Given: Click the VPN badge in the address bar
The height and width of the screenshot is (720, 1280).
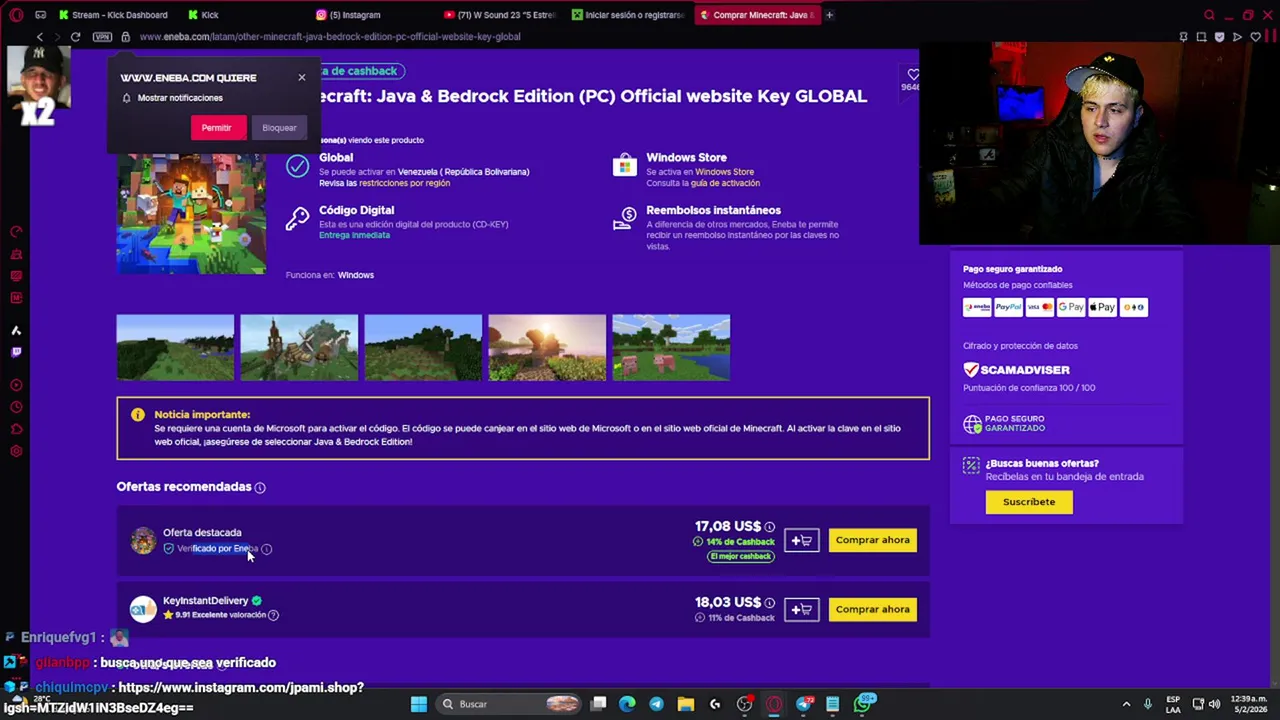Looking at the screenshot, I should [102, 37].
